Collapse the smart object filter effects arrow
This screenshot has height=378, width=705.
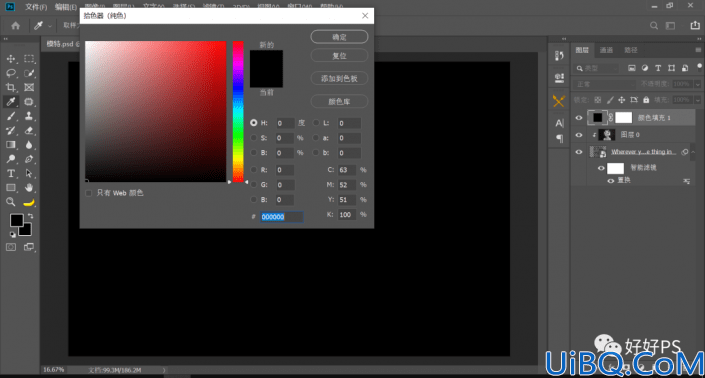click(x=693, y=152)
